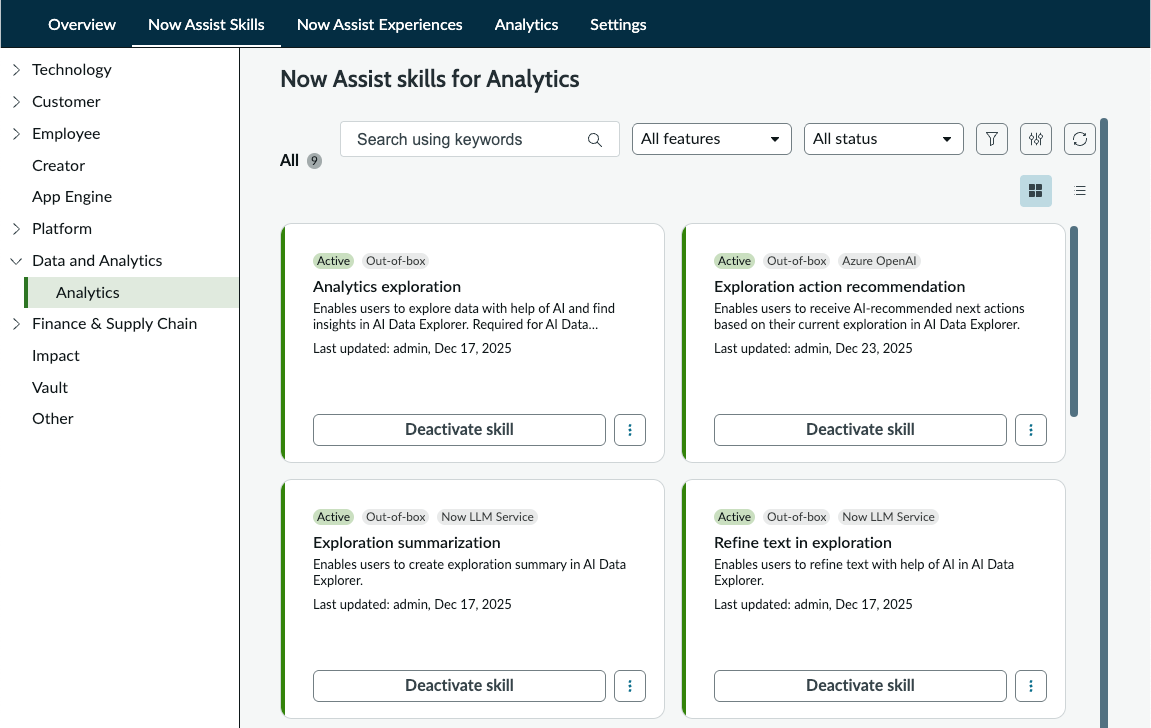The width and height of the screenshot is (1151, 728).
Task: Open the Now Assist Experiences tab
Action: point(380,24)
